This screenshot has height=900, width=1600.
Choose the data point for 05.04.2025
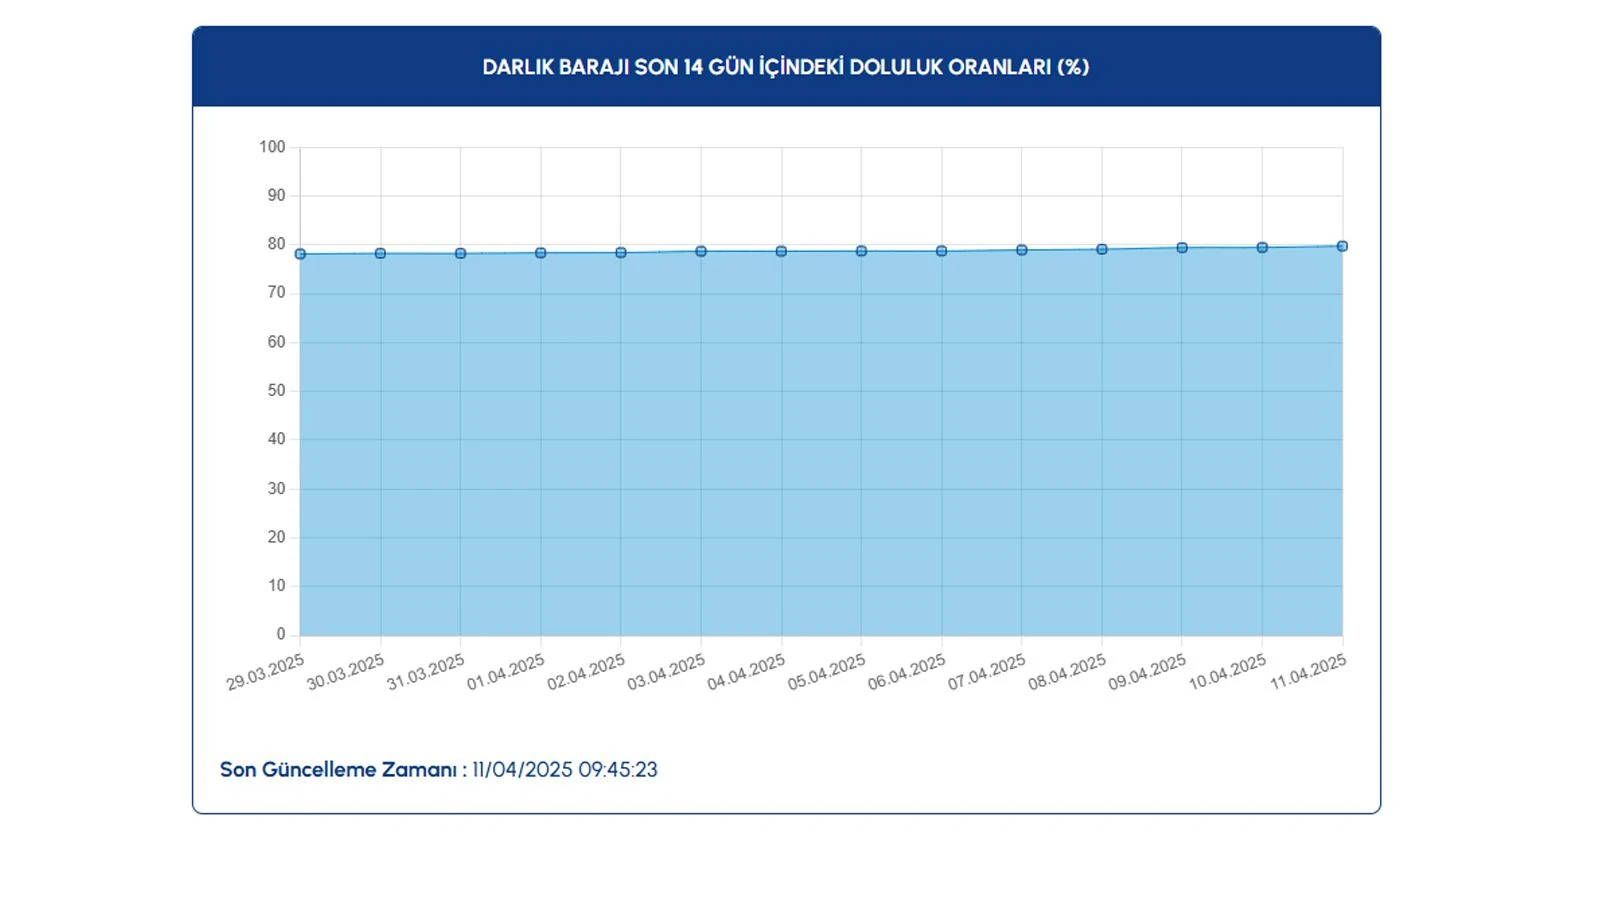(861, 251)
